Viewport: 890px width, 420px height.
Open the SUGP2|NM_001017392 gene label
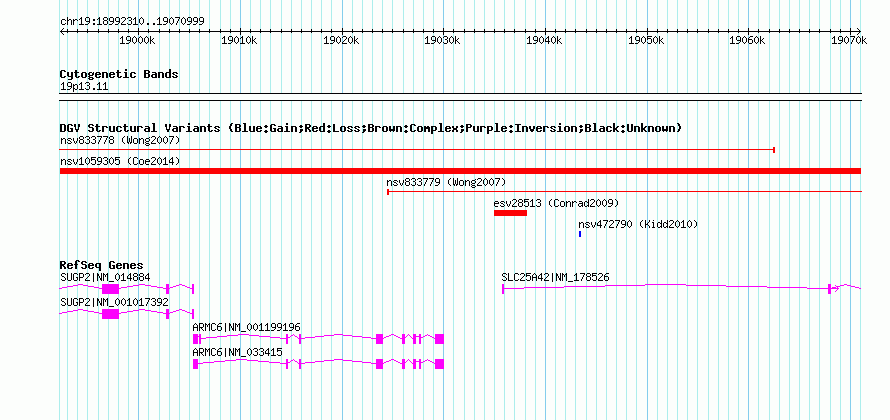(x=114, y=302)
